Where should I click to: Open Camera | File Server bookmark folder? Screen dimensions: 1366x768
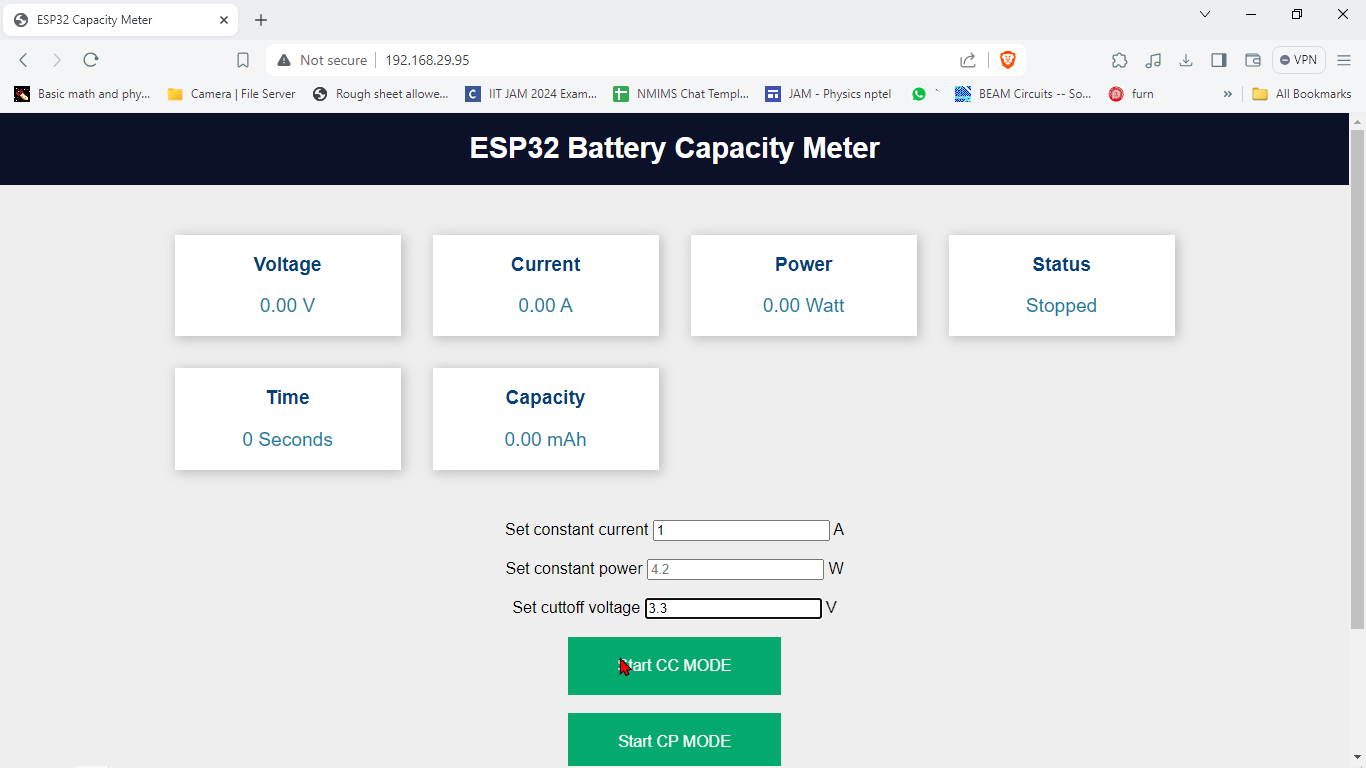click(x=231, y=94)
